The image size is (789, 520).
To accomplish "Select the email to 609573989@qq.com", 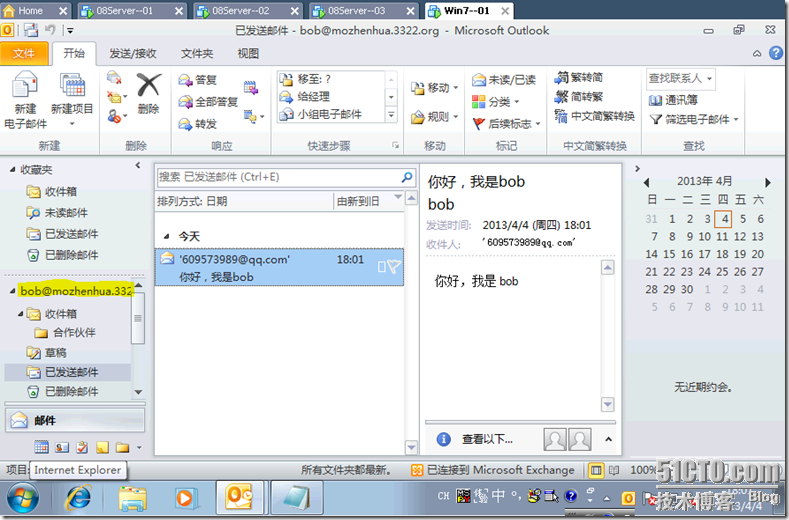I will point(279,267).
